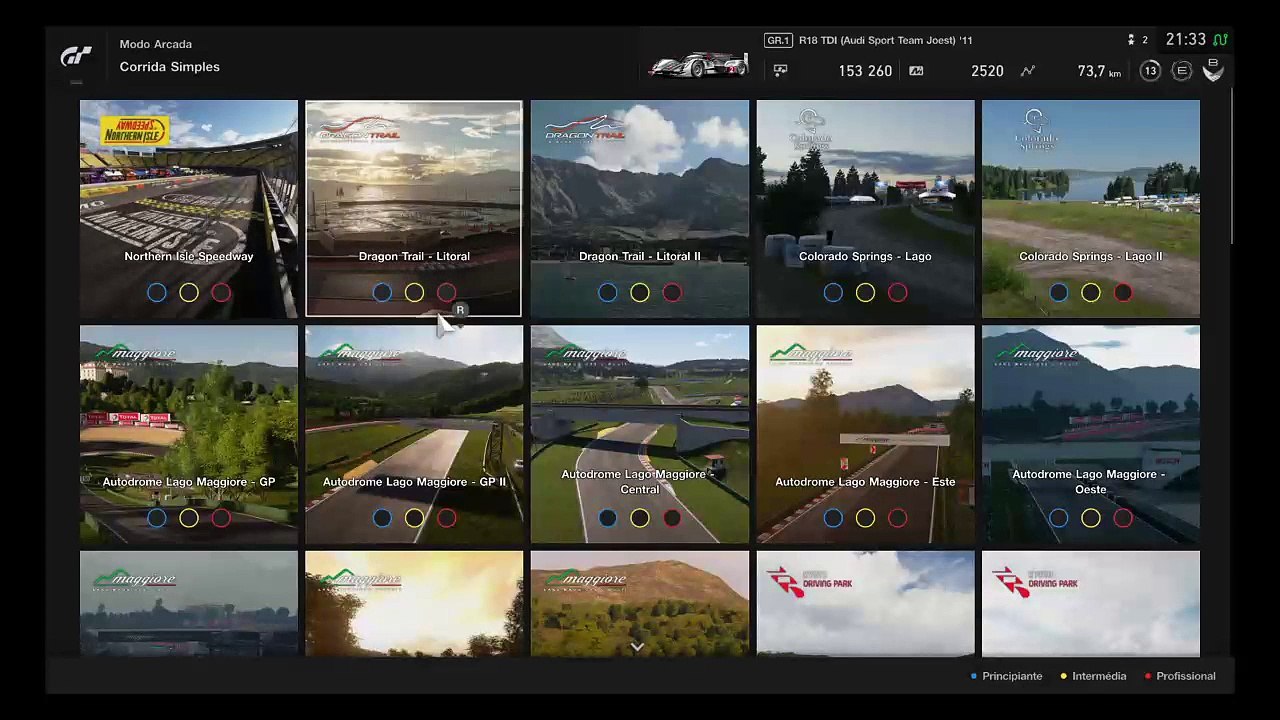Choose beginner blue circle on Northern Isle Speedway
1280x720 pixels.
(x=157, y=293)
